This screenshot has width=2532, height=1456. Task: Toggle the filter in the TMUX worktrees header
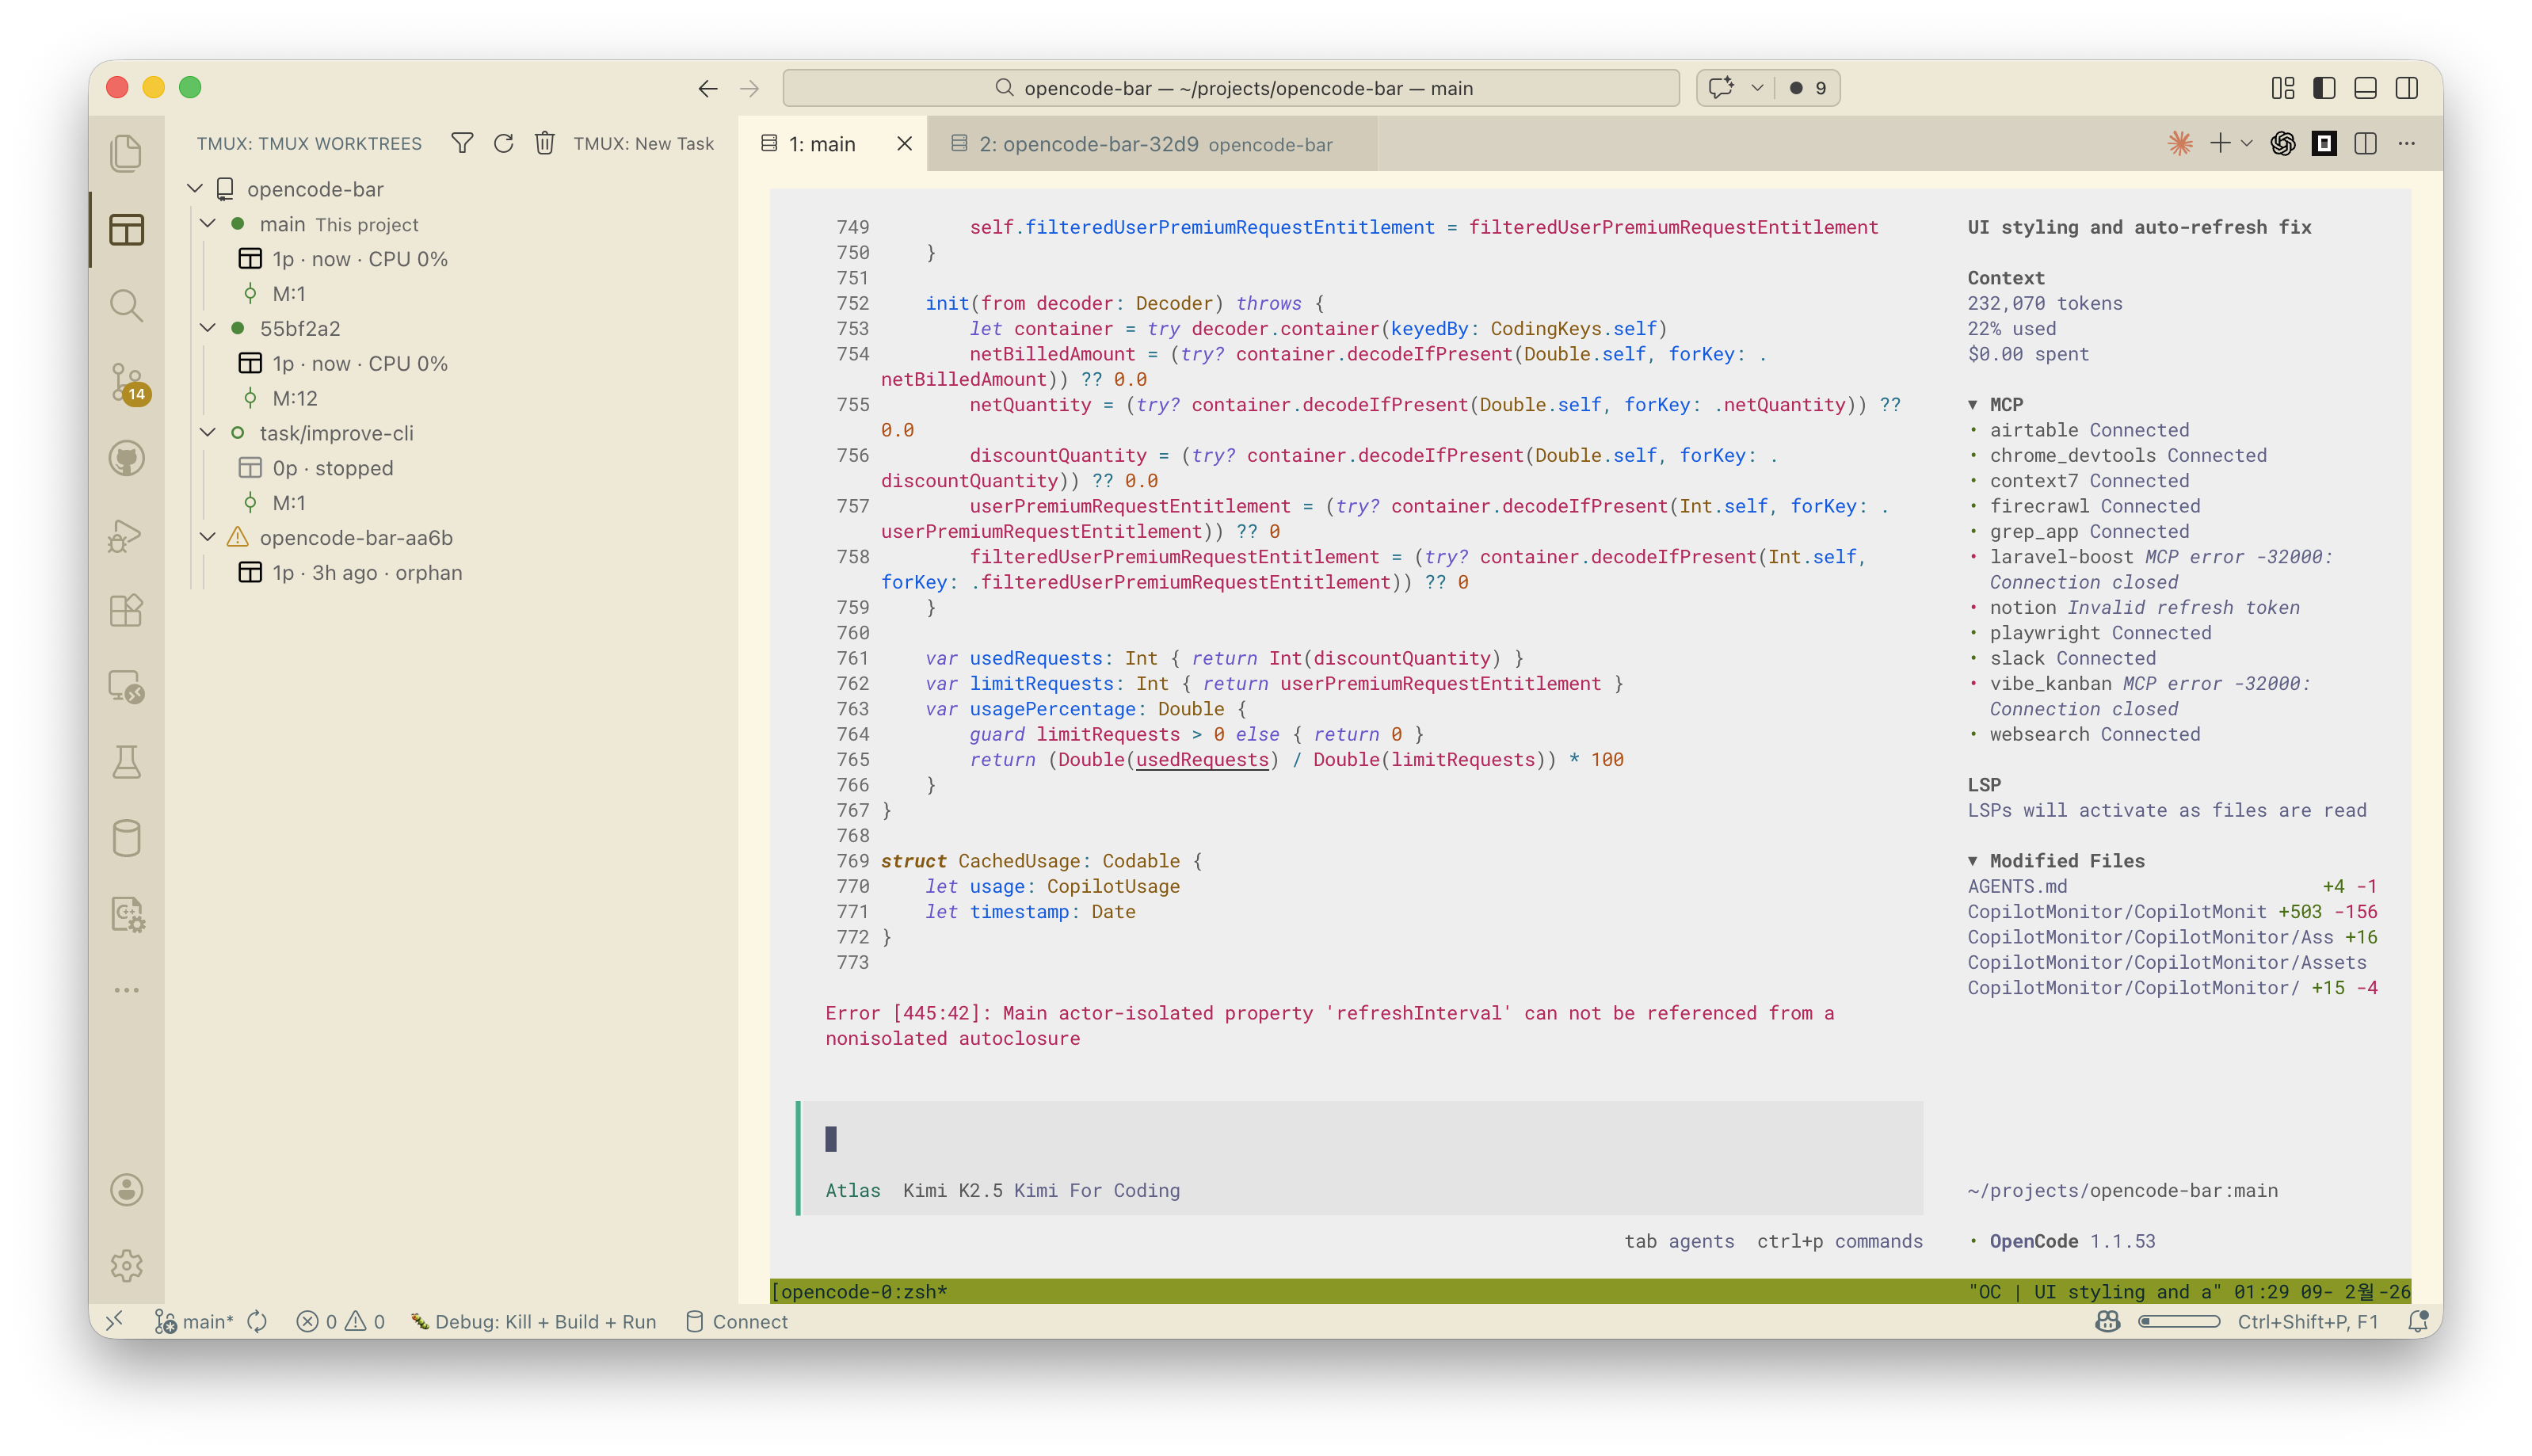pos(462,143)
